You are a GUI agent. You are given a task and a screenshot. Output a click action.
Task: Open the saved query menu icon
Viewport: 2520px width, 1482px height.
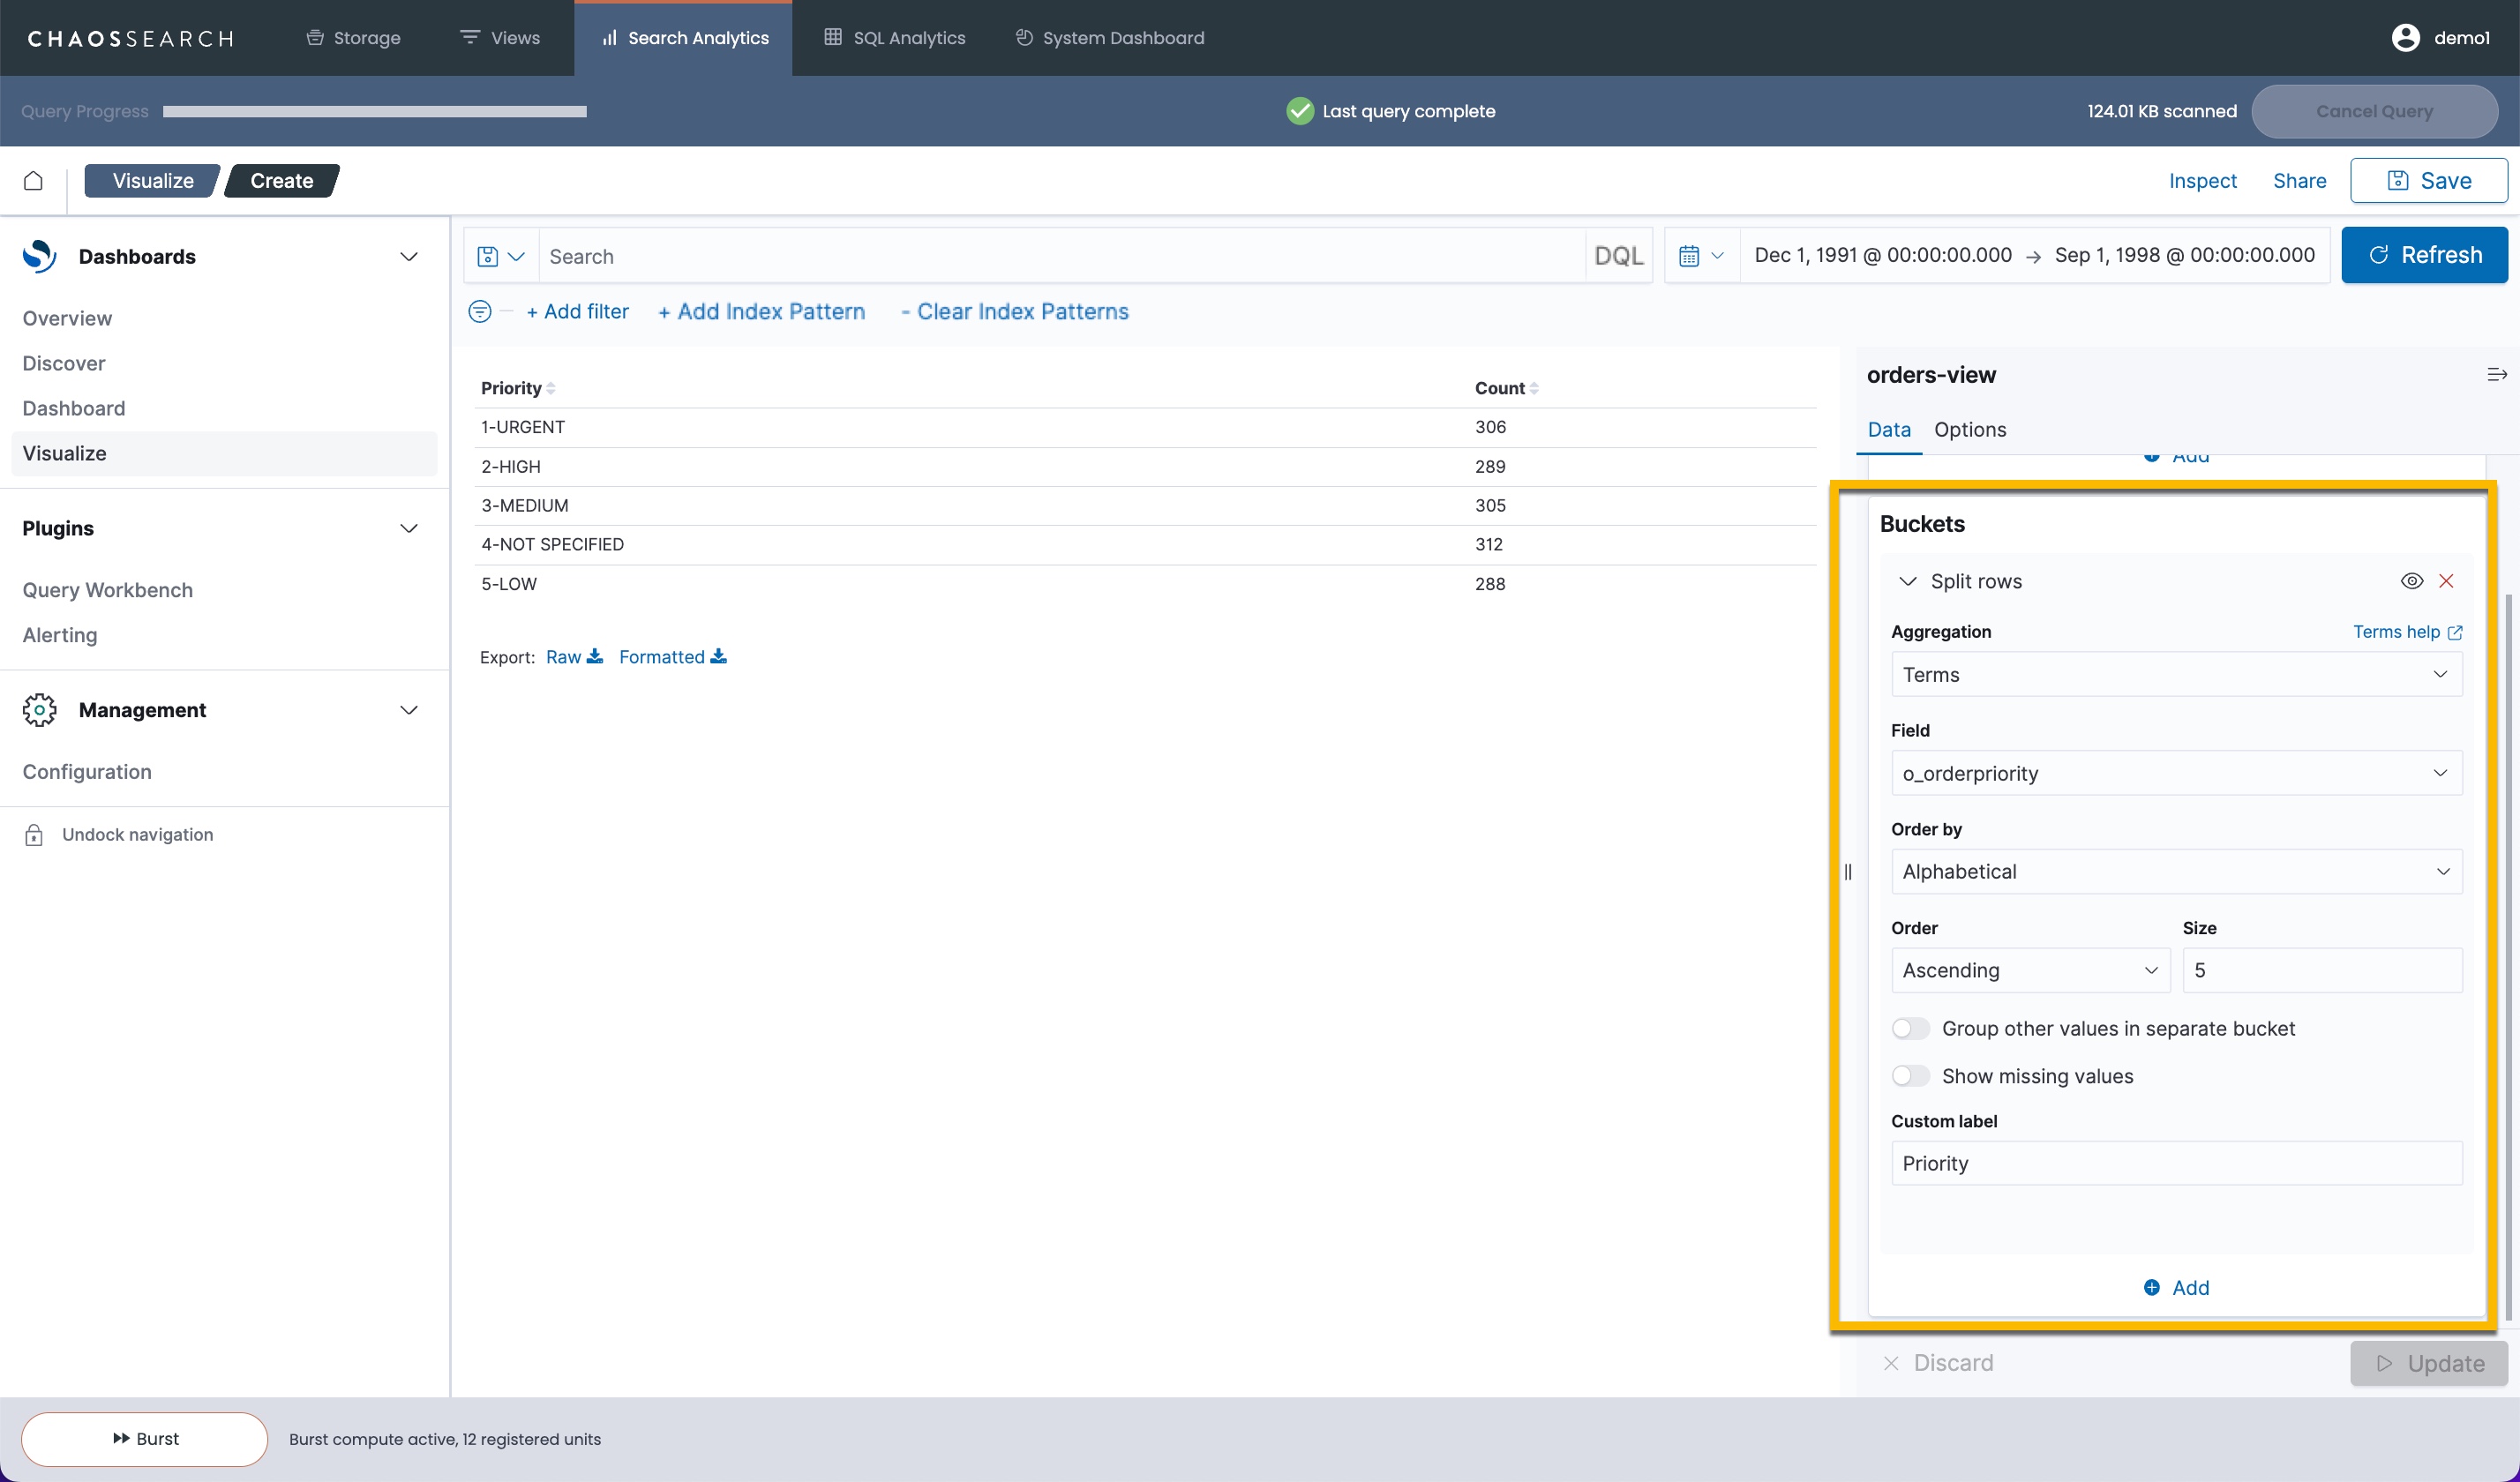[500, 256]
